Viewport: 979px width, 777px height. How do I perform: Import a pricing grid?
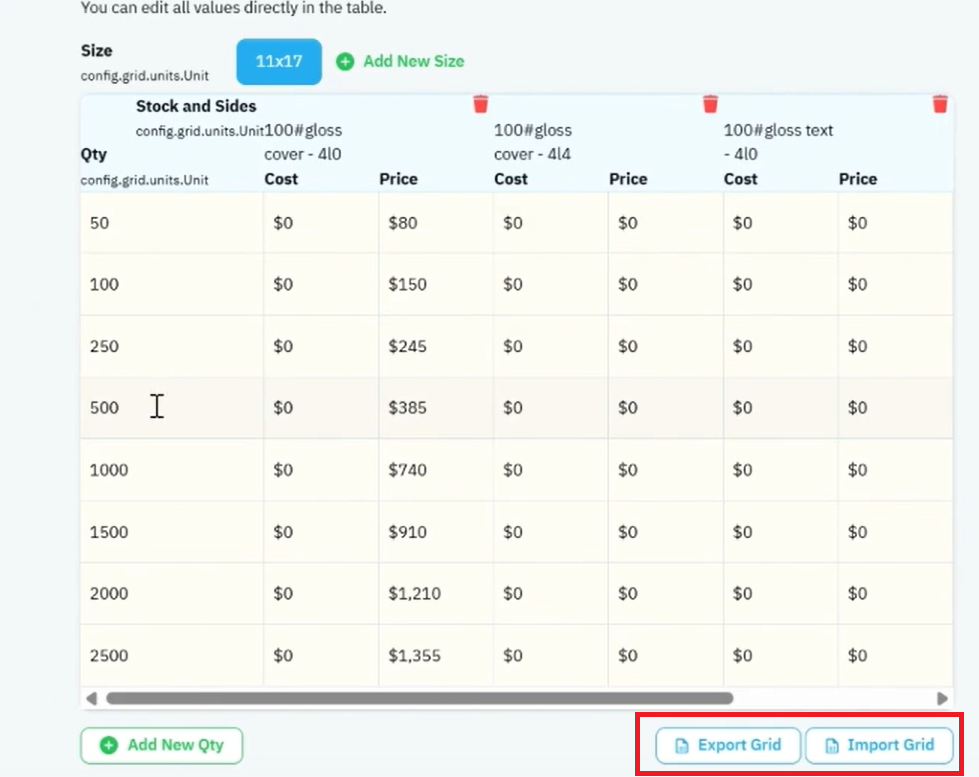pos(880,745)
